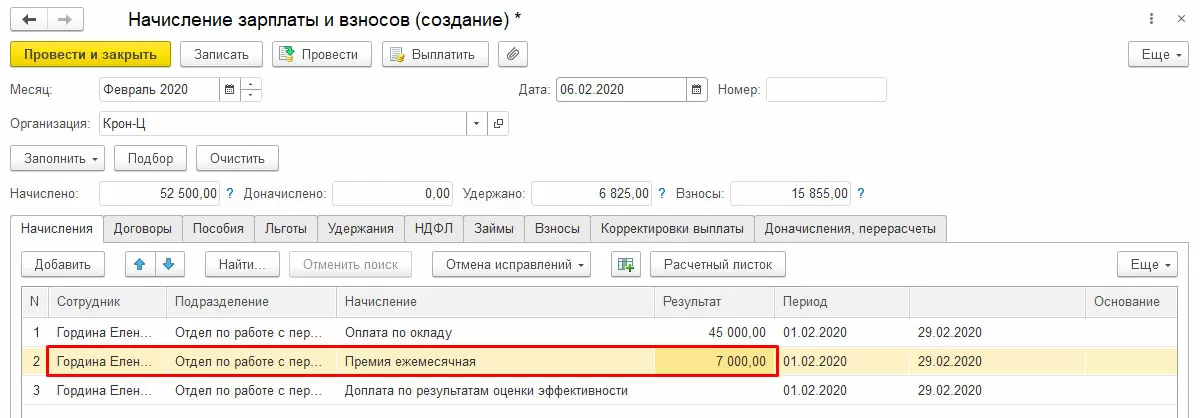
Task: Click the back navigation arrow
Action: tap(30, 19)
